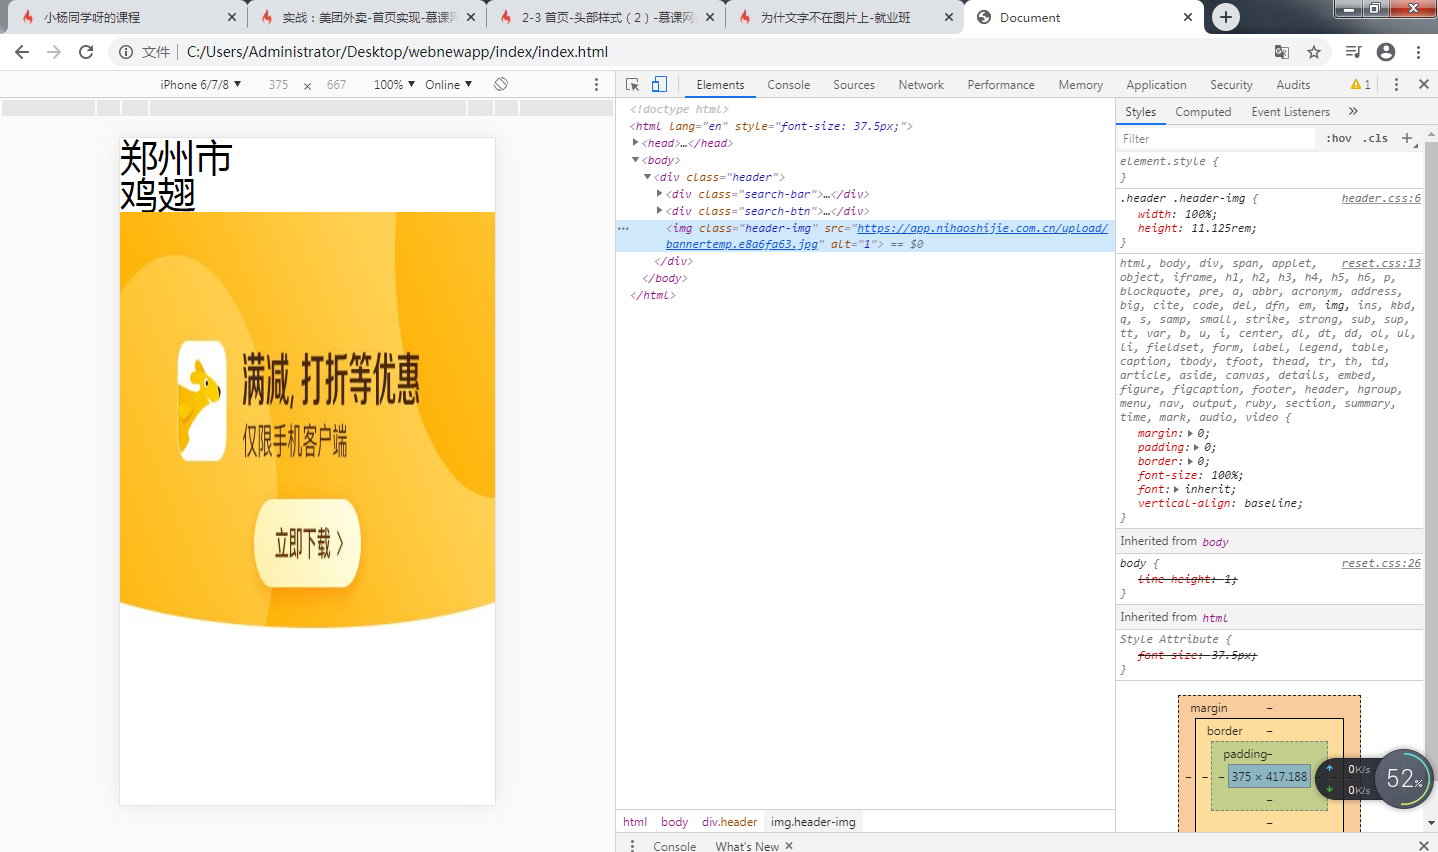Click the browser forward arrow

coord(54,52)
